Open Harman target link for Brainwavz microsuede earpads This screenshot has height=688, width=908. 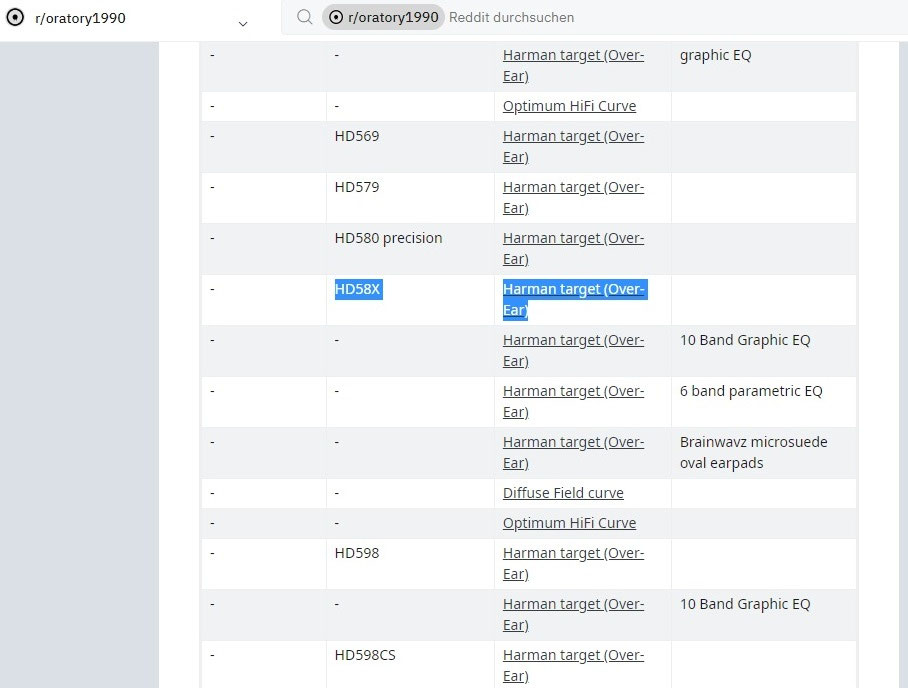573,452
